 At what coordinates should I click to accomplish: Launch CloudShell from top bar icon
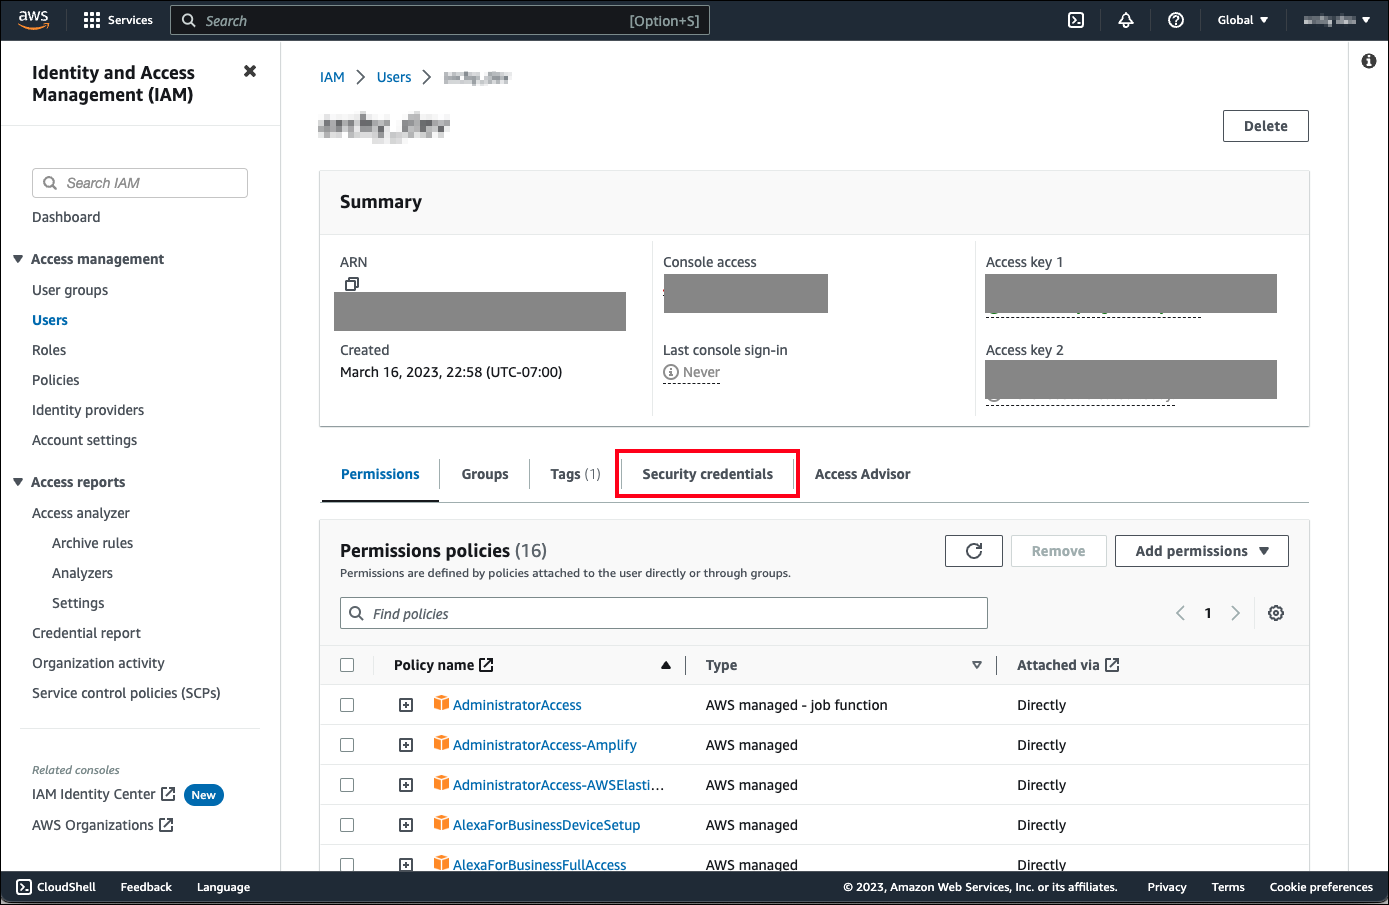(1076, 20)
